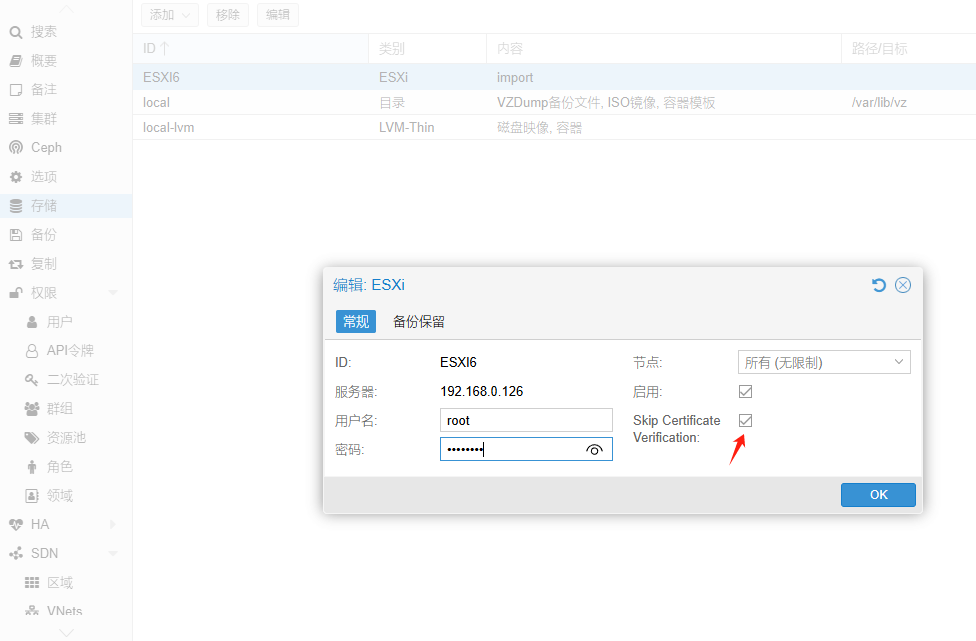
Task: Click the reset icon in dialog header
Action: click(879, 285)
